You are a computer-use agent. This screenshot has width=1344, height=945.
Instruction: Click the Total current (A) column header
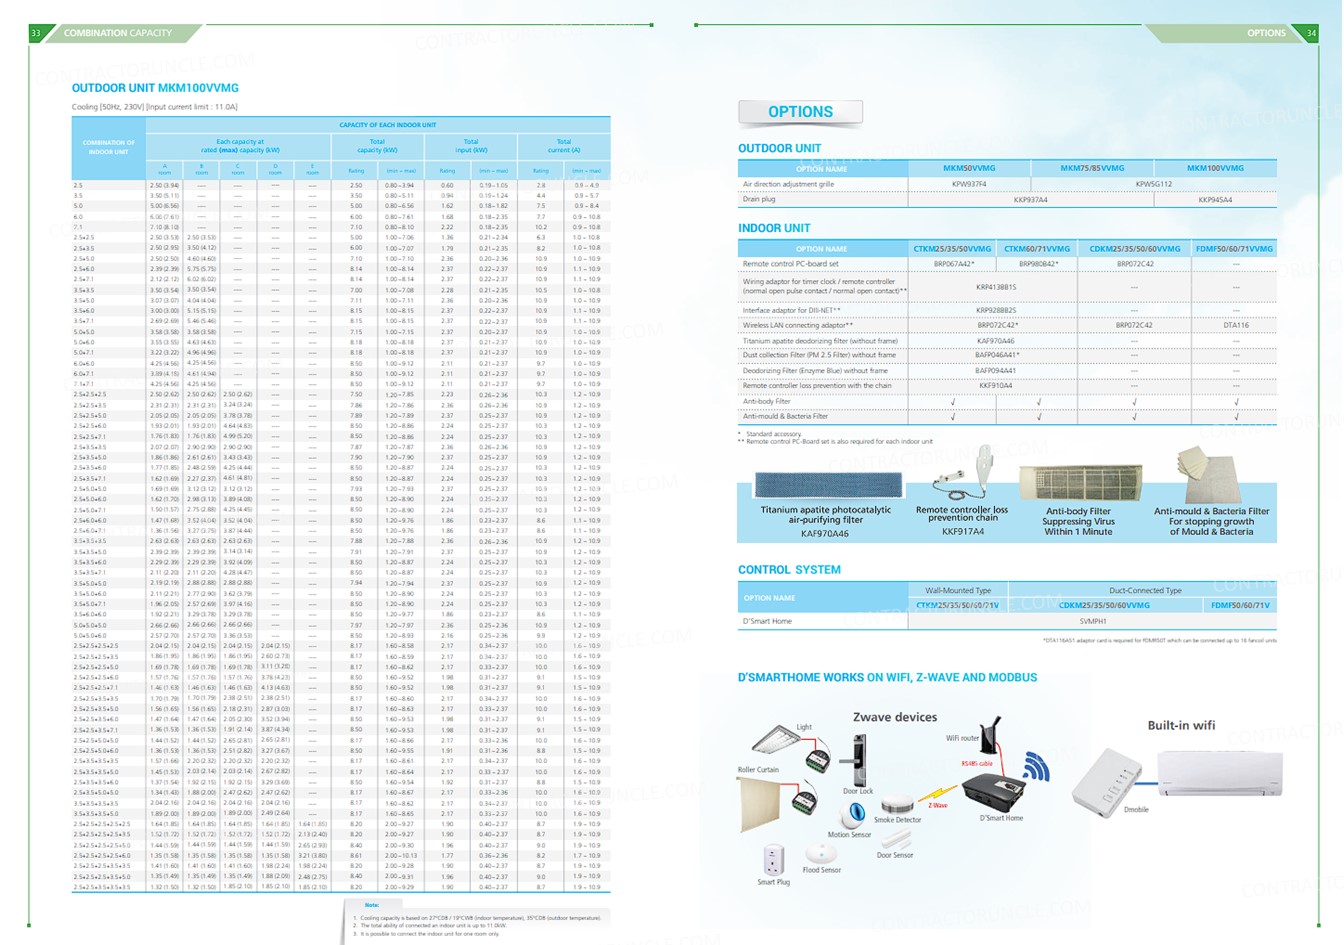(x=564, y=146)
